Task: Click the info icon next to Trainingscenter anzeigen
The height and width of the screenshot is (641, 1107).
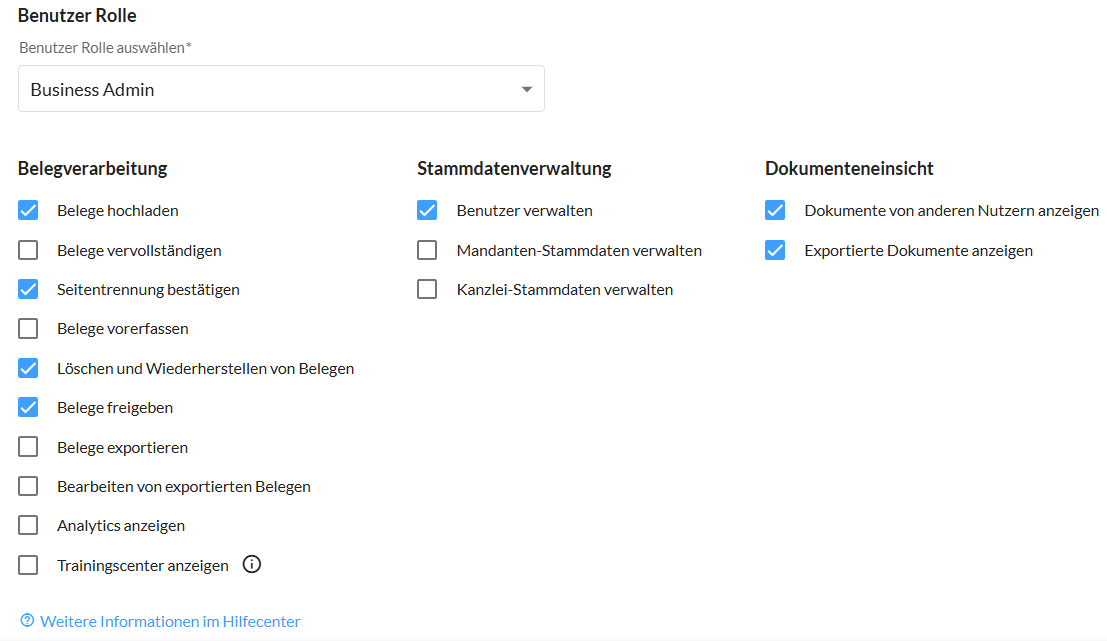Action: pyautogui.click(x=252, y=565)
